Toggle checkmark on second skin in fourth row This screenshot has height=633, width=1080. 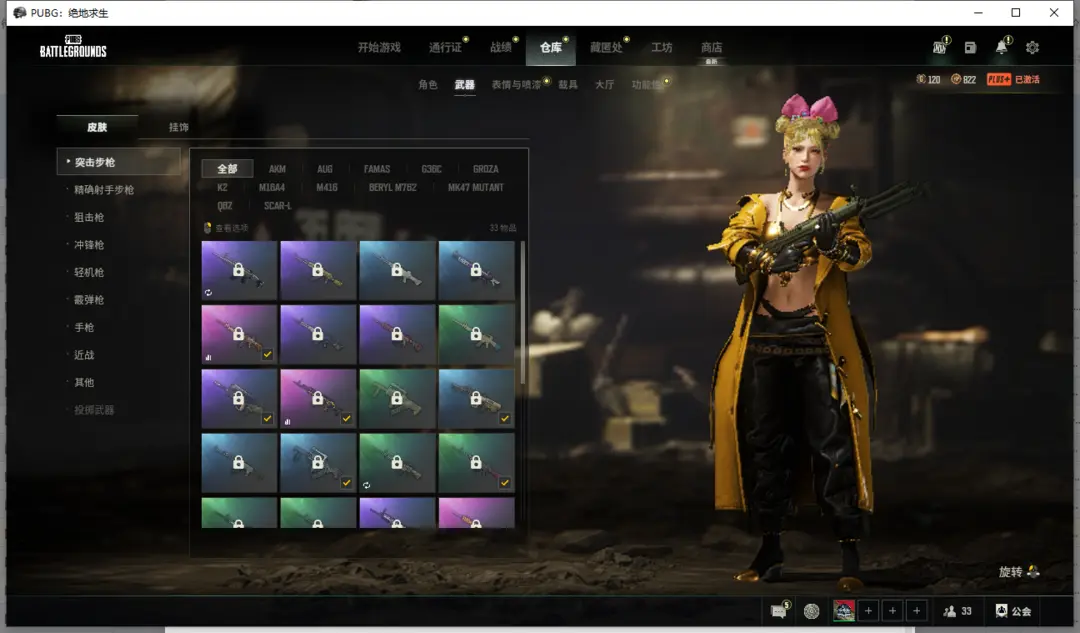[346, 483]
